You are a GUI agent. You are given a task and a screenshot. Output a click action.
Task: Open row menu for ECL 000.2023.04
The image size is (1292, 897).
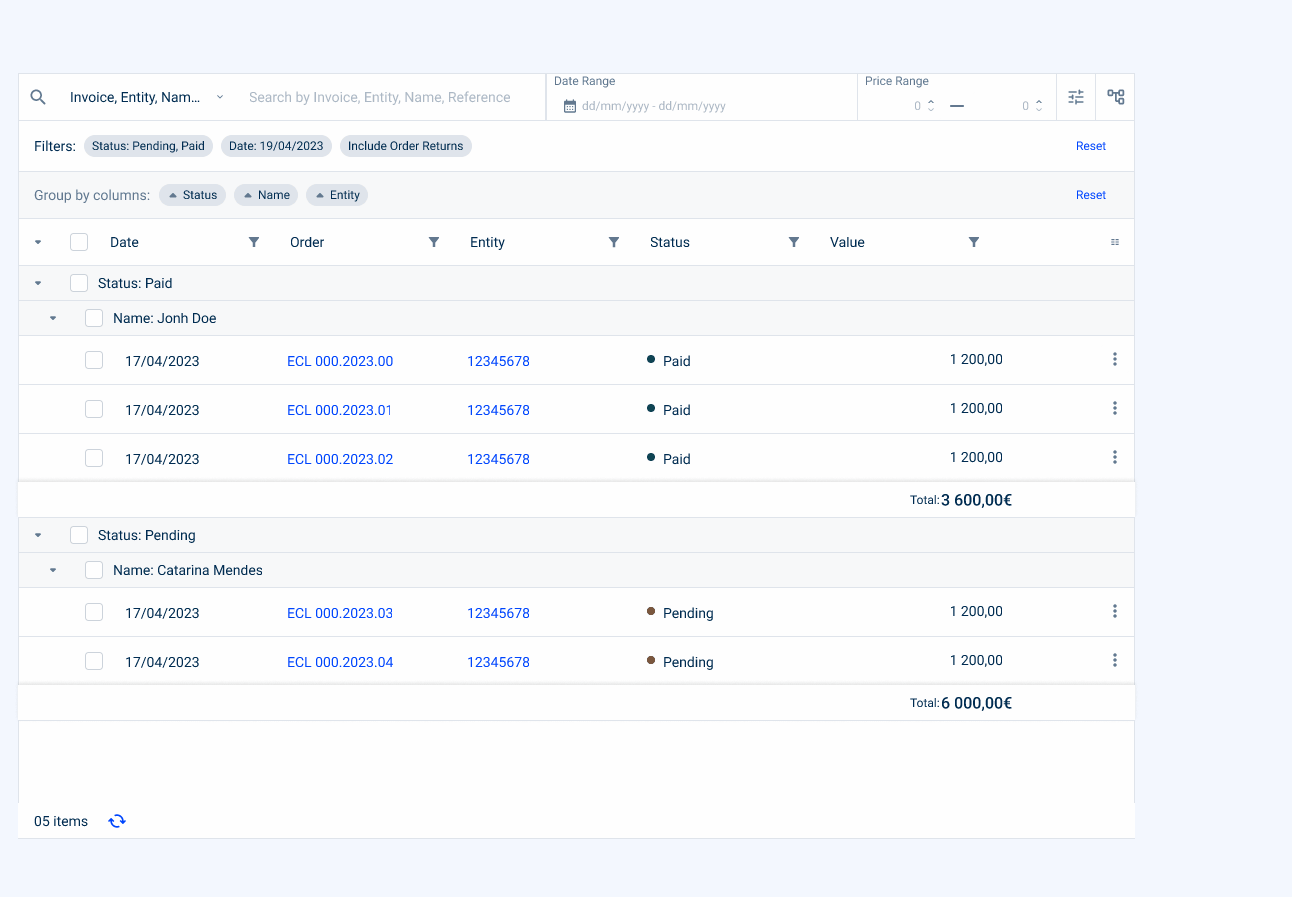click(x=1115, y=660)
